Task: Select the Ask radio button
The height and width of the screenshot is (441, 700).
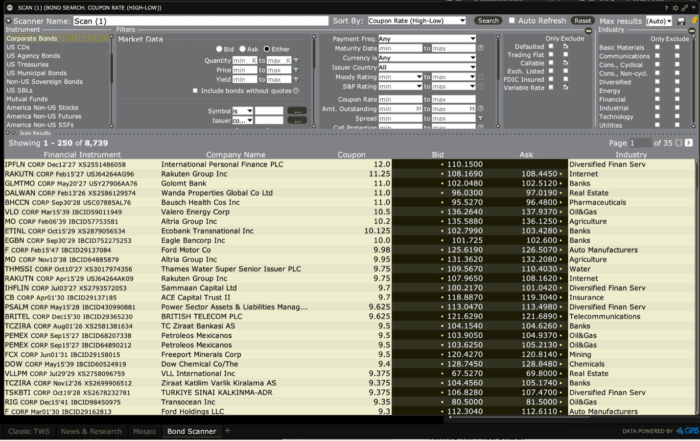Action: (x=242, y=49)
